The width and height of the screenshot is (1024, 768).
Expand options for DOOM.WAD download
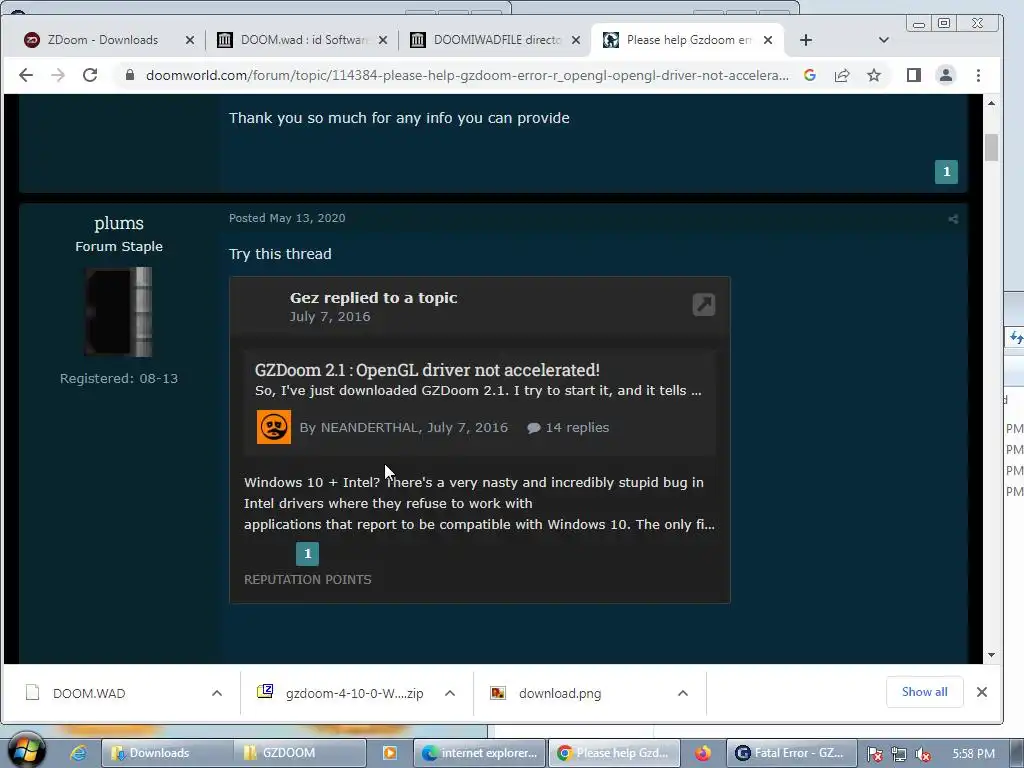click(x=217, y=694)
